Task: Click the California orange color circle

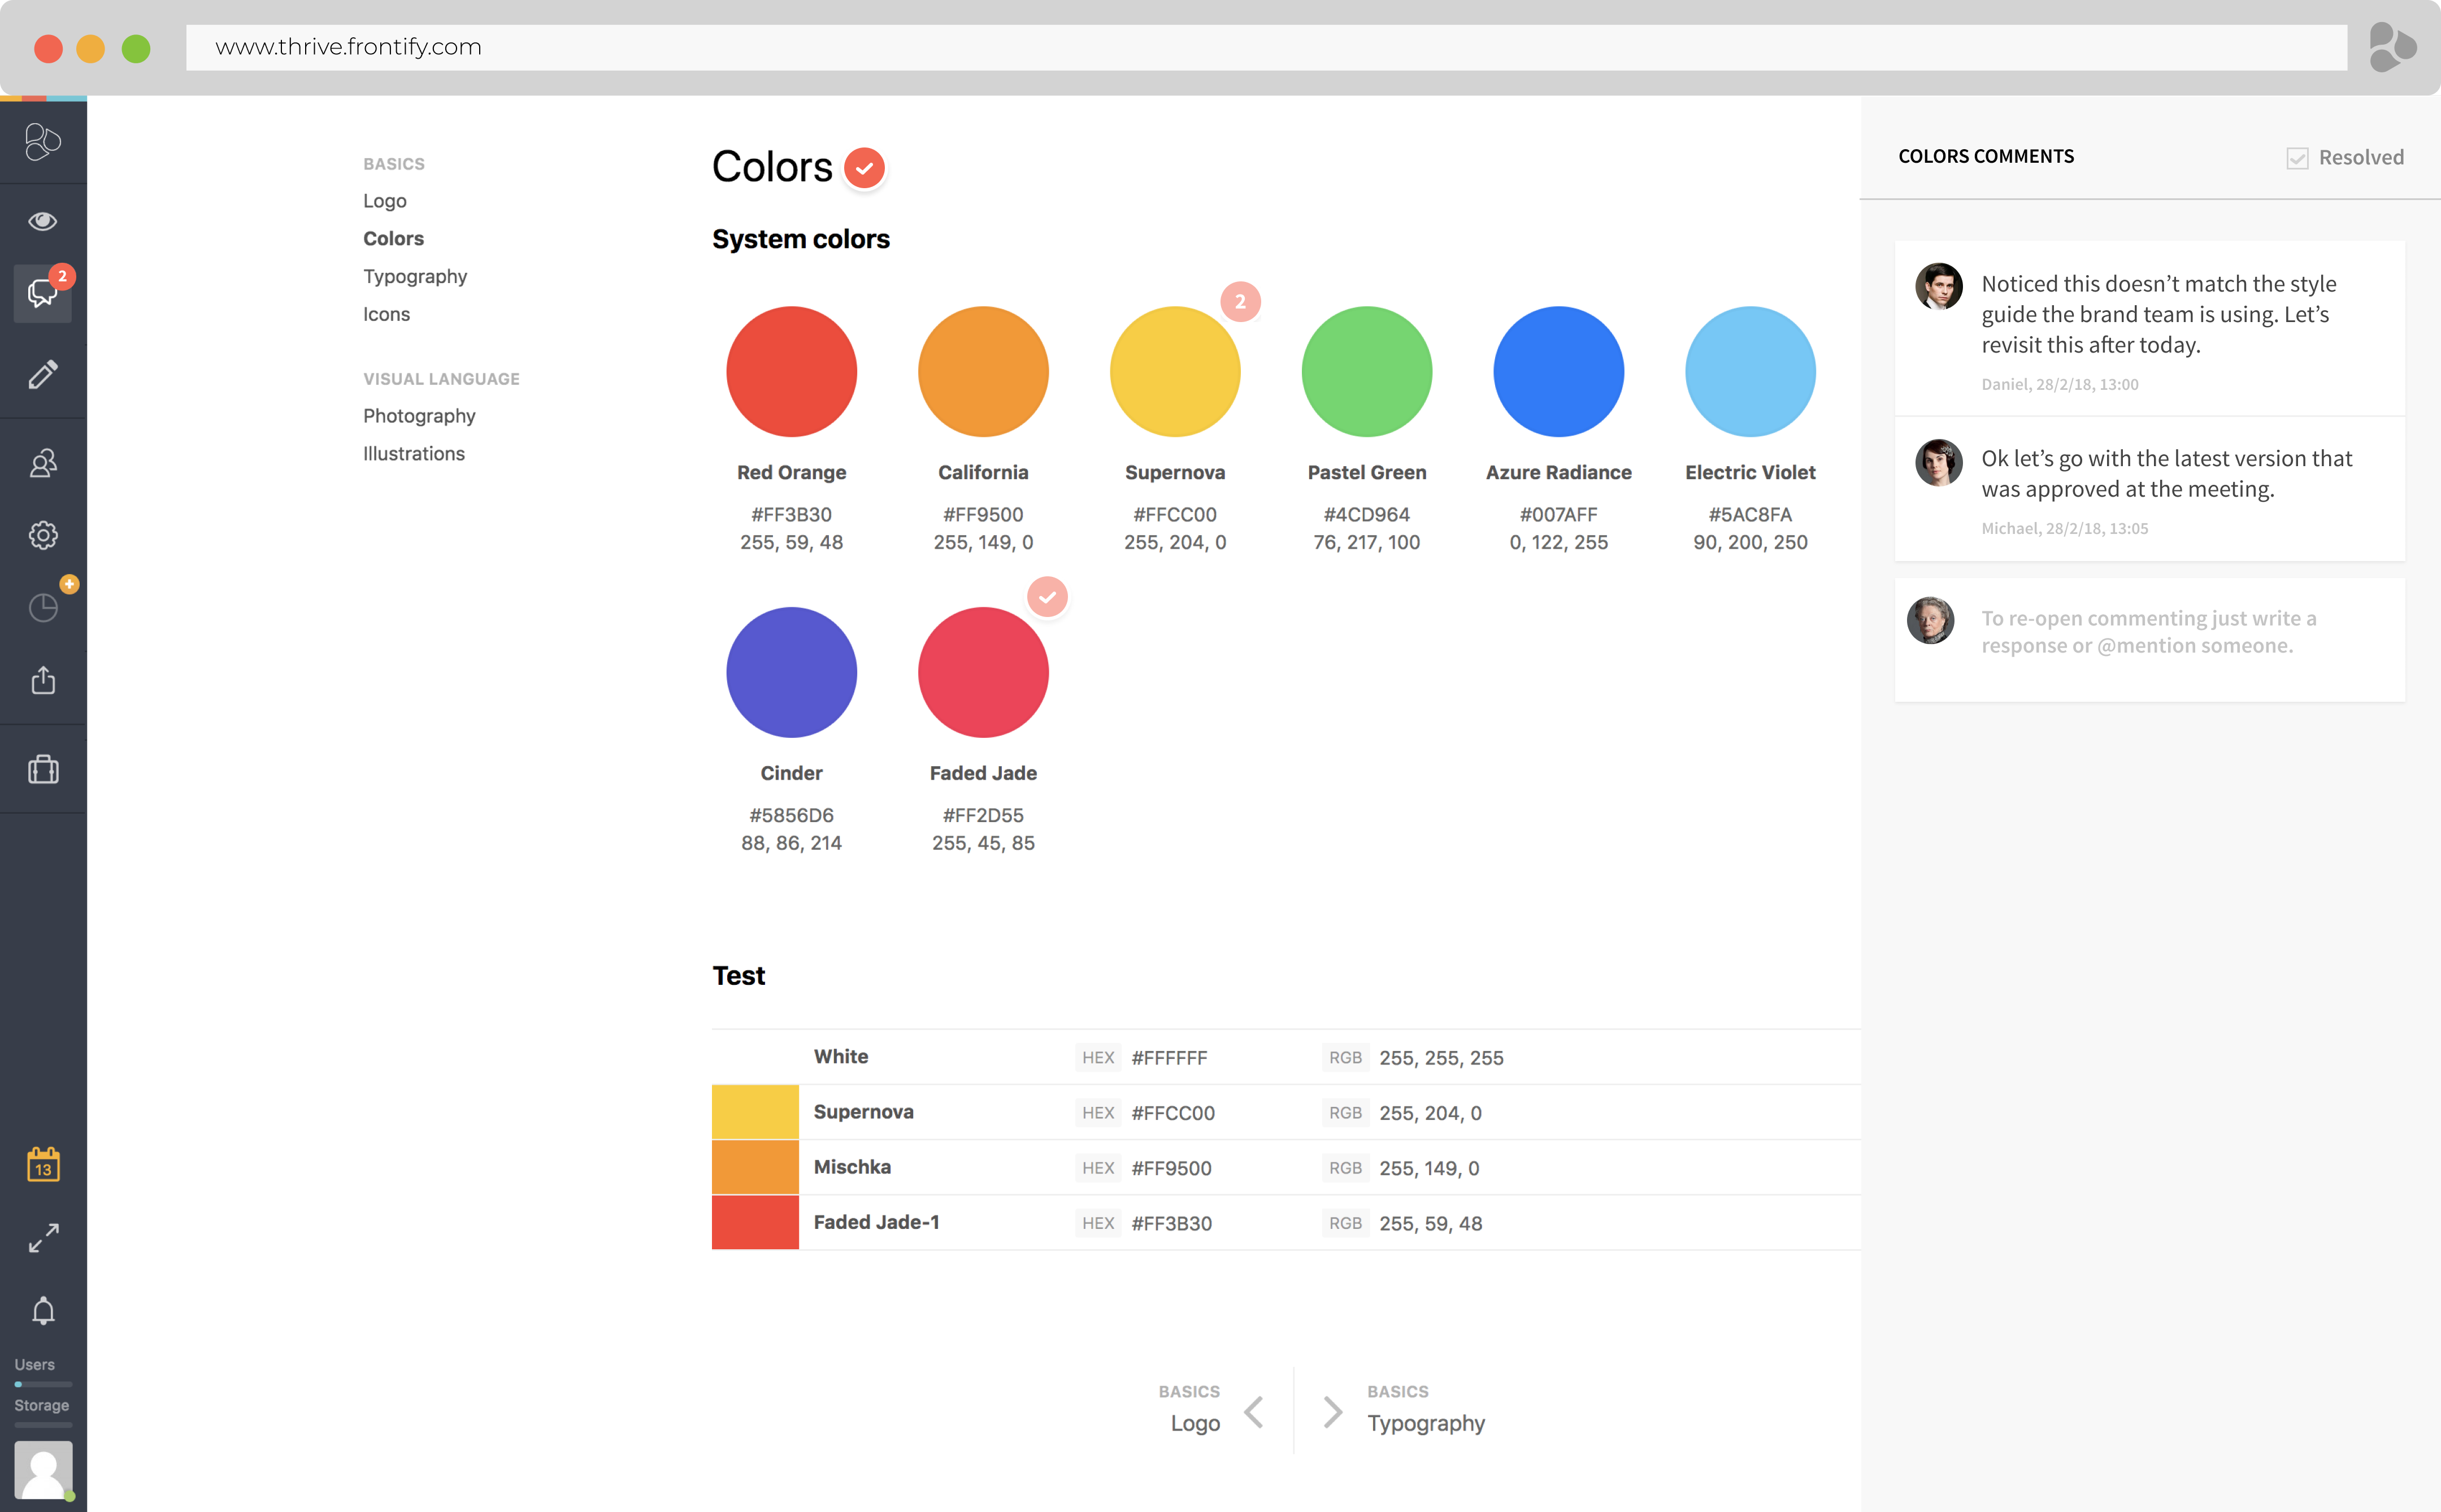Action: 983,371
